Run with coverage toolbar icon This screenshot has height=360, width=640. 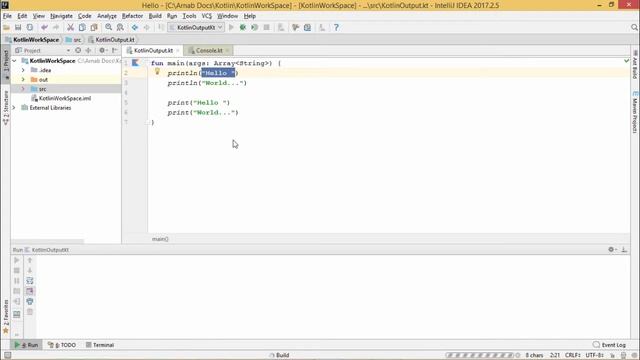[x=255, y=27]
